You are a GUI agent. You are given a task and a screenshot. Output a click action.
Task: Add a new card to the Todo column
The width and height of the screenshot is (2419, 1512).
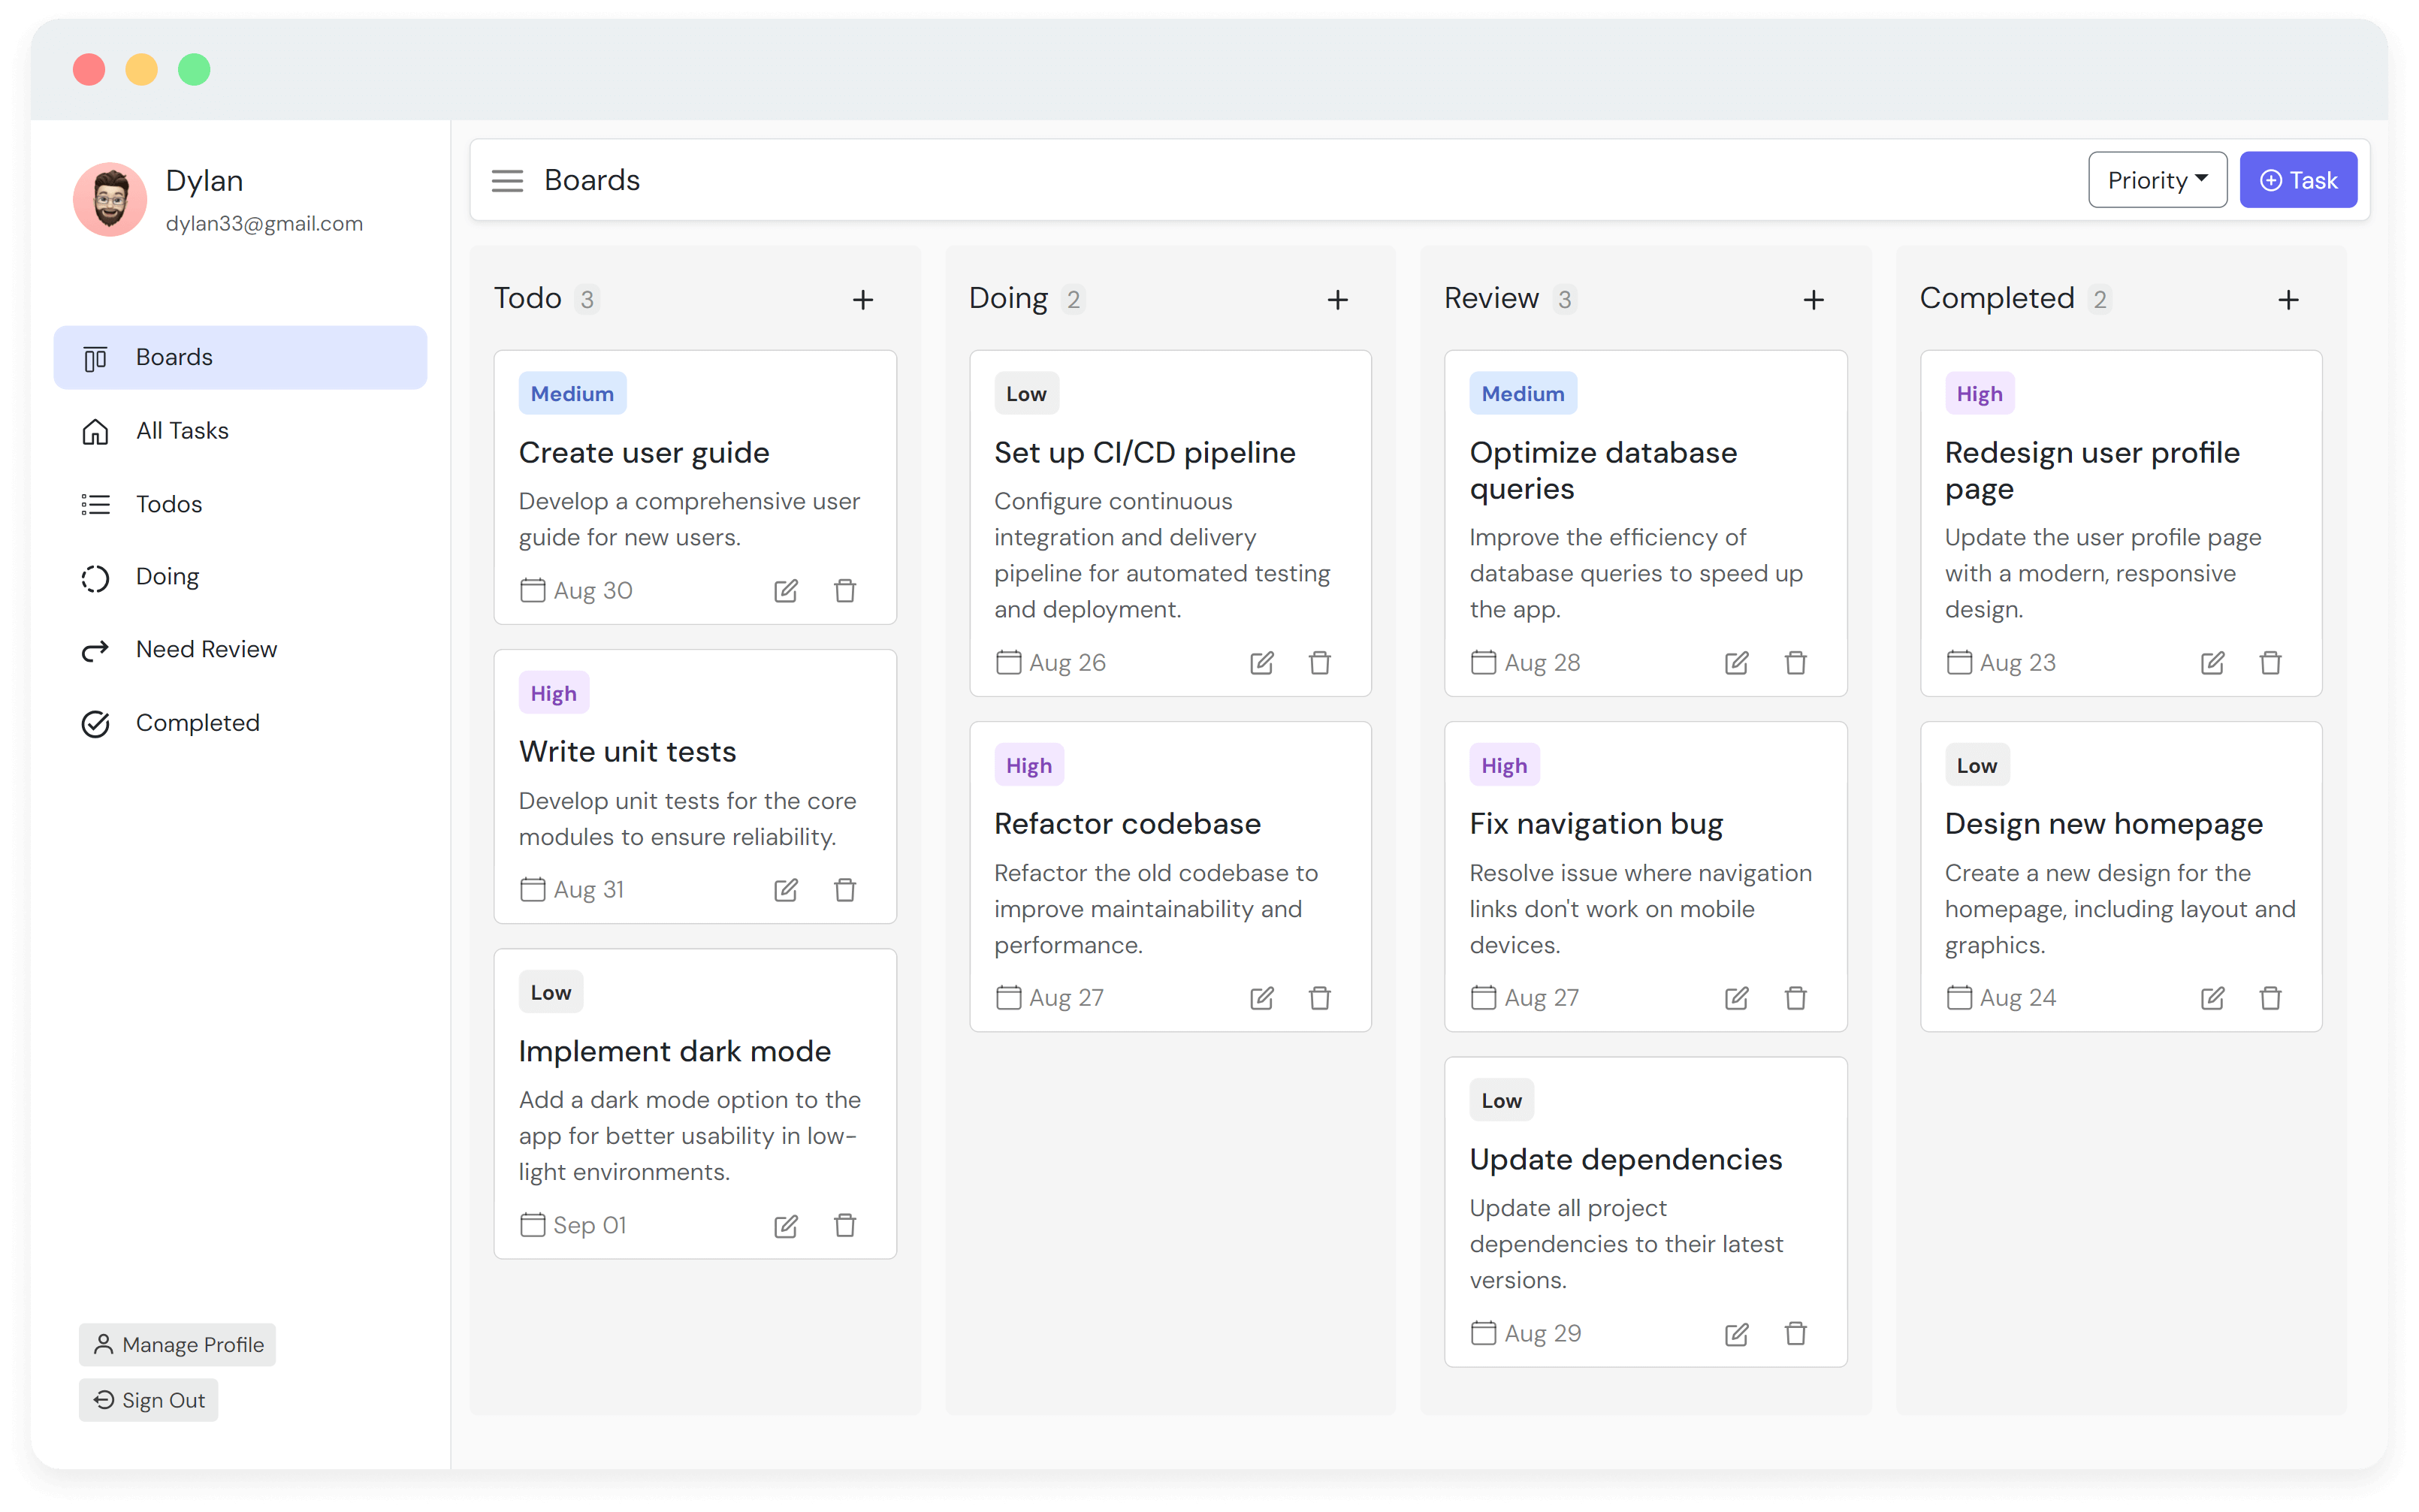(863, 299)
